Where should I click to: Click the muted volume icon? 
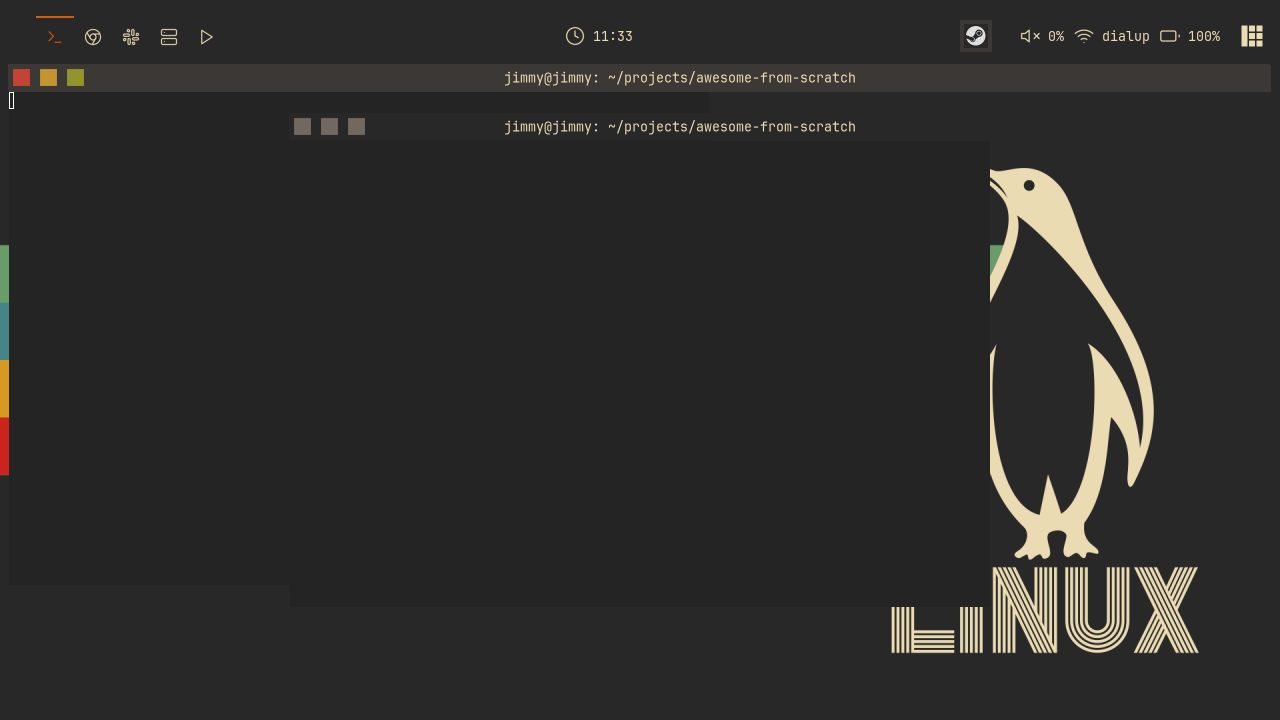coord(1030,36)
